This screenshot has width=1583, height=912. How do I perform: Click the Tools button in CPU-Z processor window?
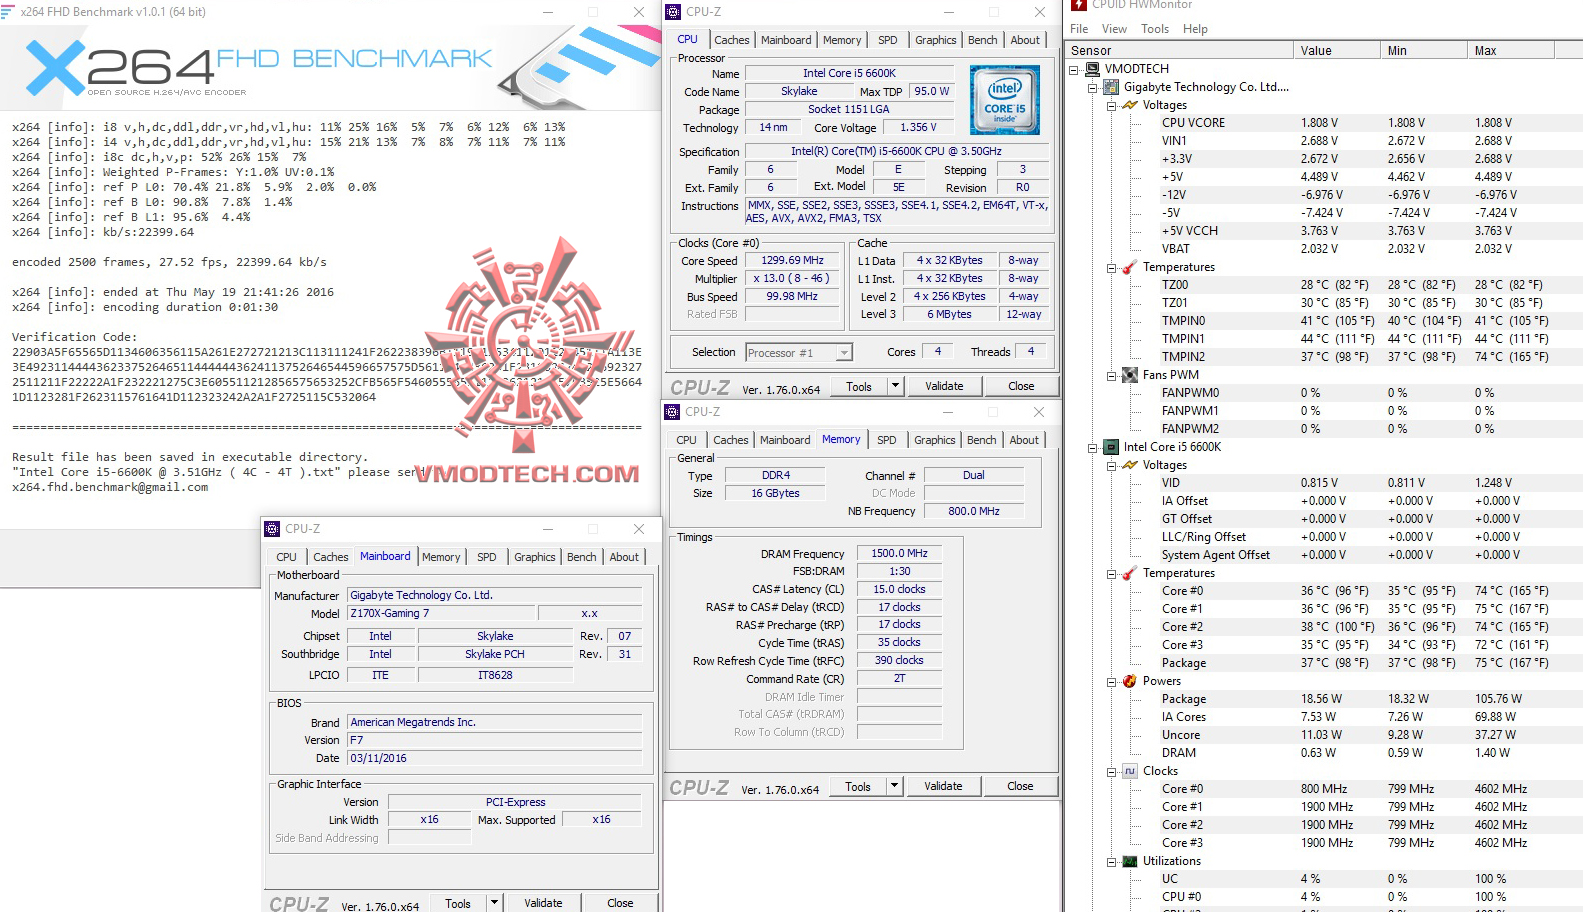pyautogui.click(x=859, y=386)
